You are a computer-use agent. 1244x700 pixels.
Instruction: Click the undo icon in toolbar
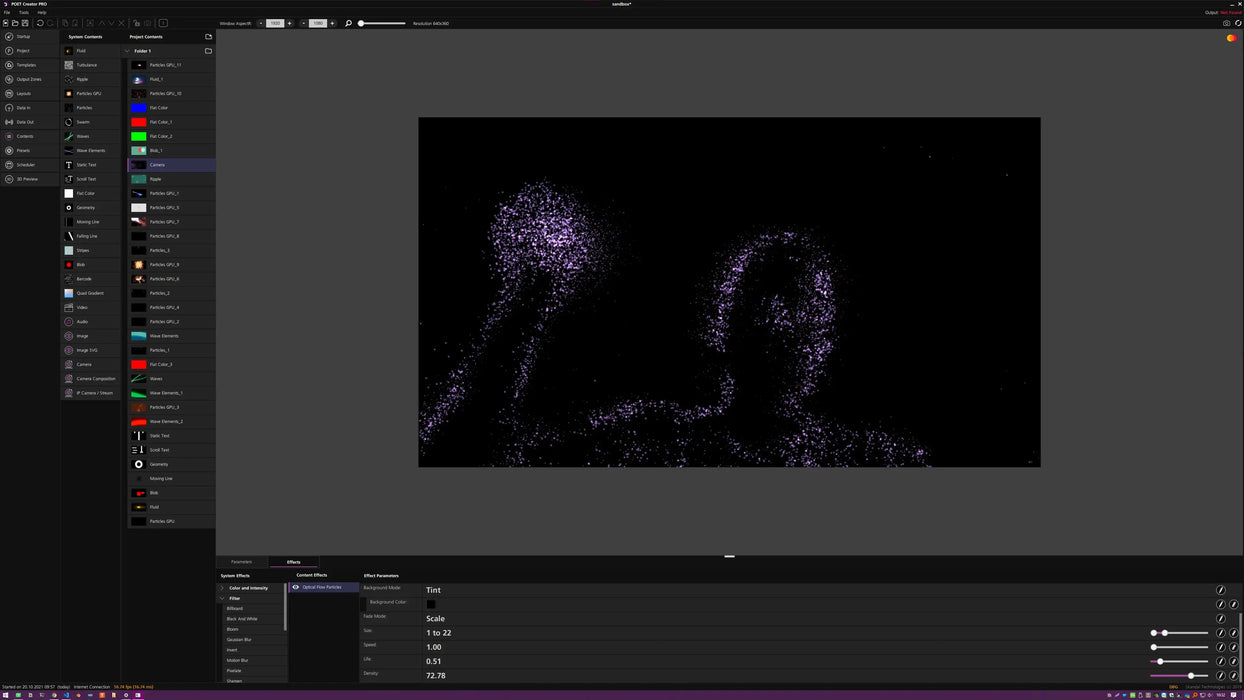click(x=40, y=23)
